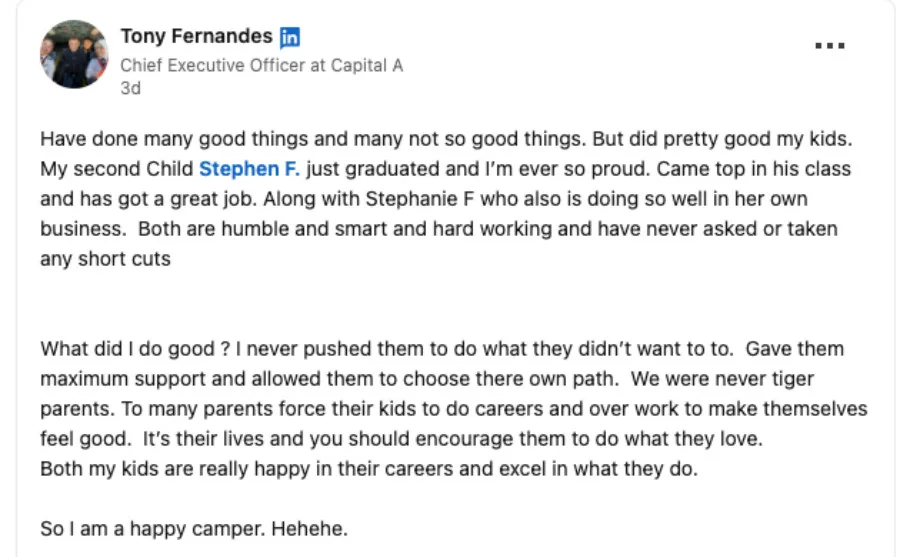
Task: Click the 3d post timestamp
Action: pyautogui.click(x=130, y=88)
